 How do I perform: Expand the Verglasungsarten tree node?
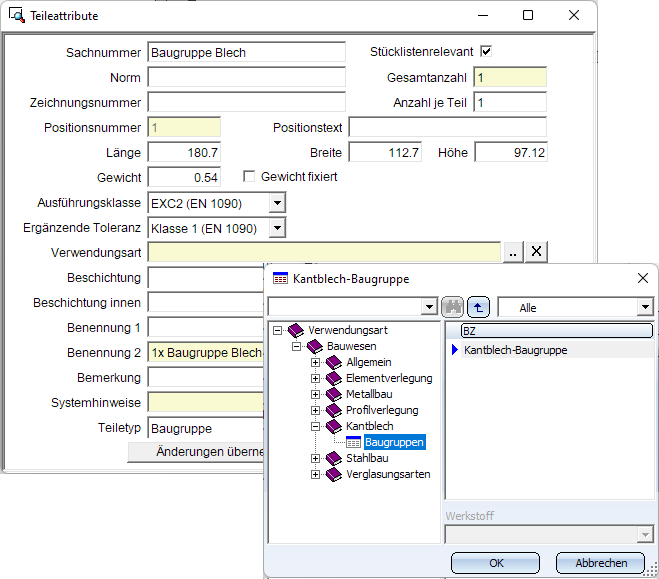pos(315,474)
